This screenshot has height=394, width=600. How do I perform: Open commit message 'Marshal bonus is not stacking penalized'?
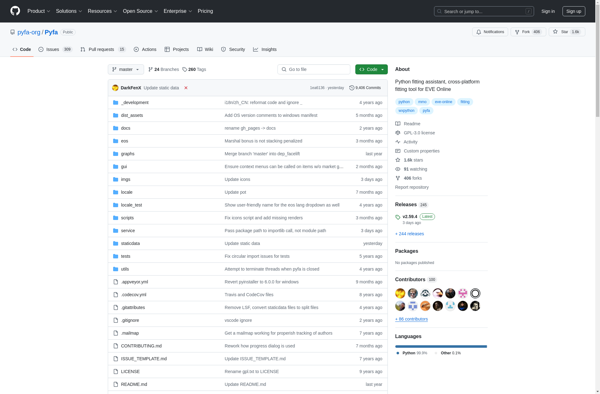263,141
